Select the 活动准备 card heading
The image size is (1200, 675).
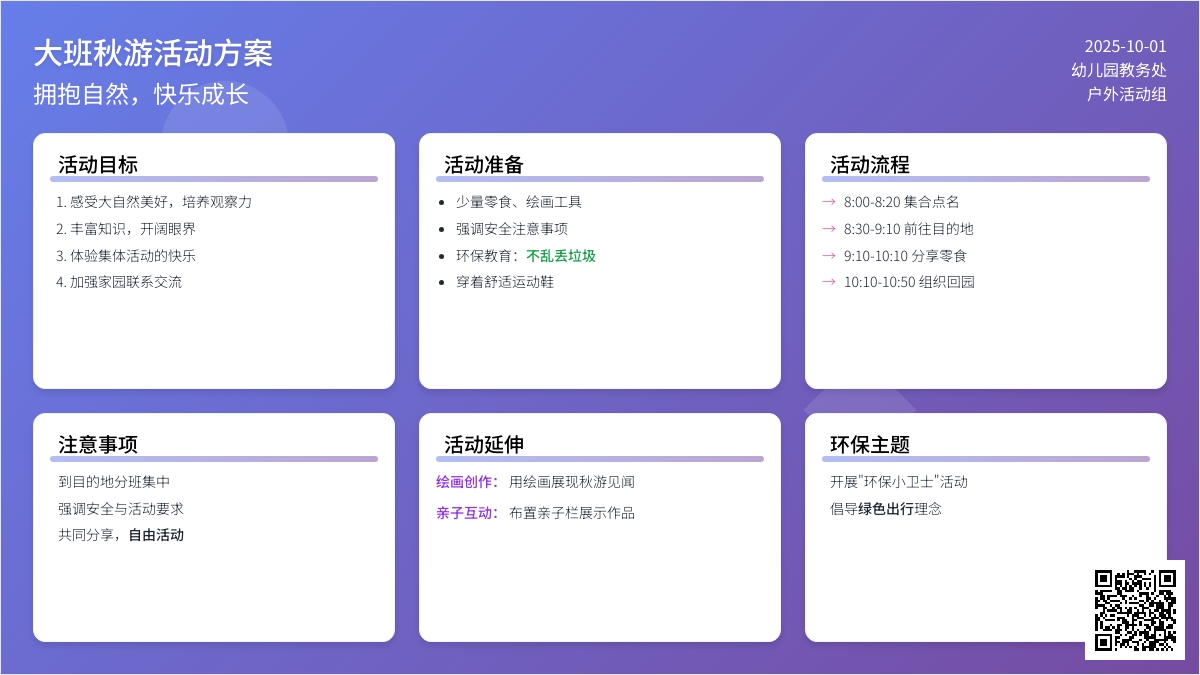pos(484,165)
